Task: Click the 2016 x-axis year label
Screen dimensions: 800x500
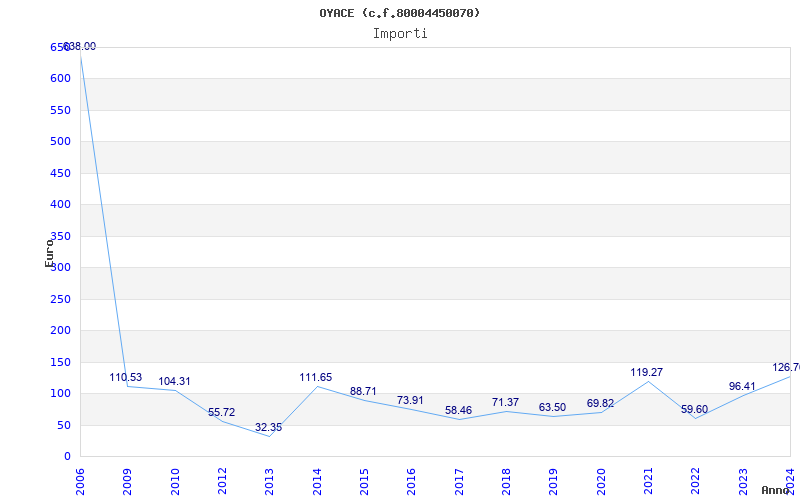Action: click(x=412, y=482)
